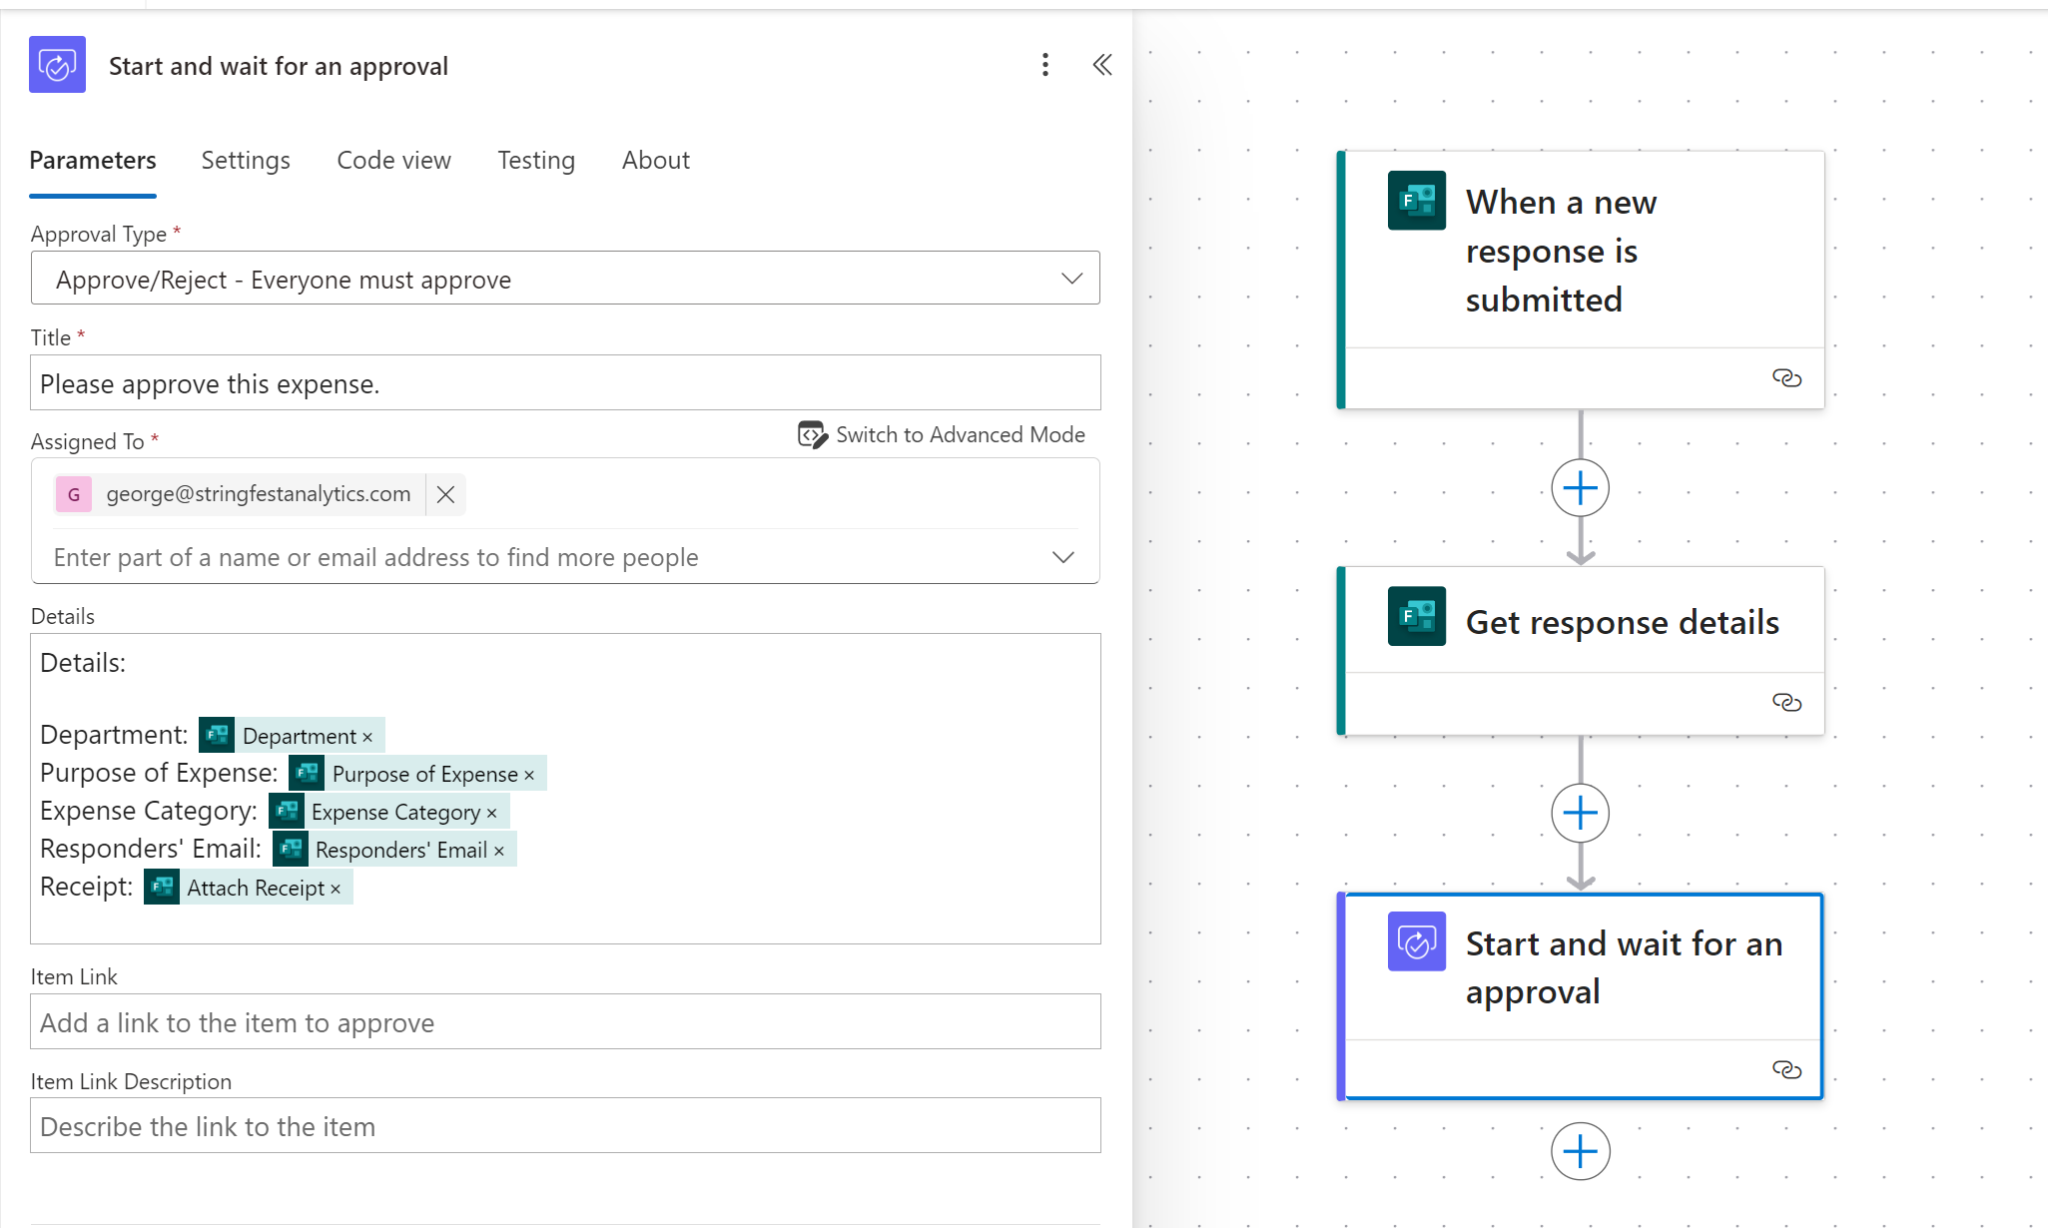
Task: Collapse the action panel with double chevron
Action: click(1102, 66)
